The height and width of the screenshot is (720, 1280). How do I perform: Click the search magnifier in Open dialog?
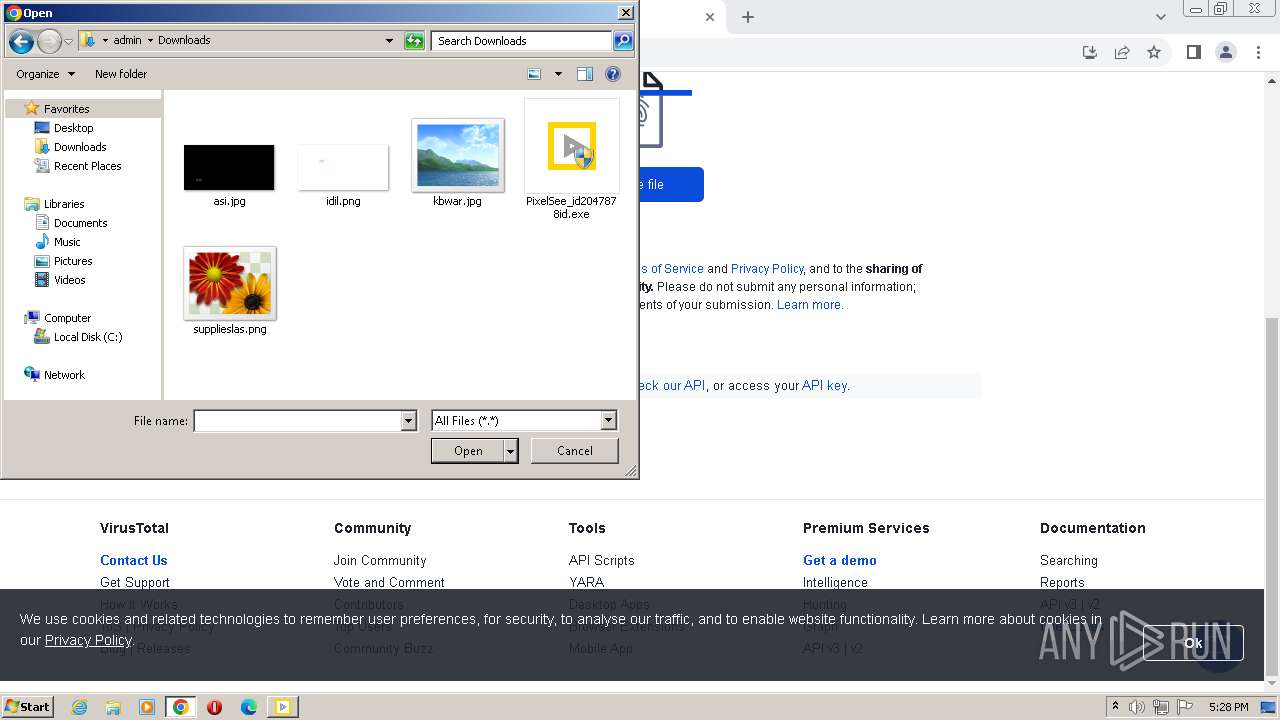tap(623, 41)
